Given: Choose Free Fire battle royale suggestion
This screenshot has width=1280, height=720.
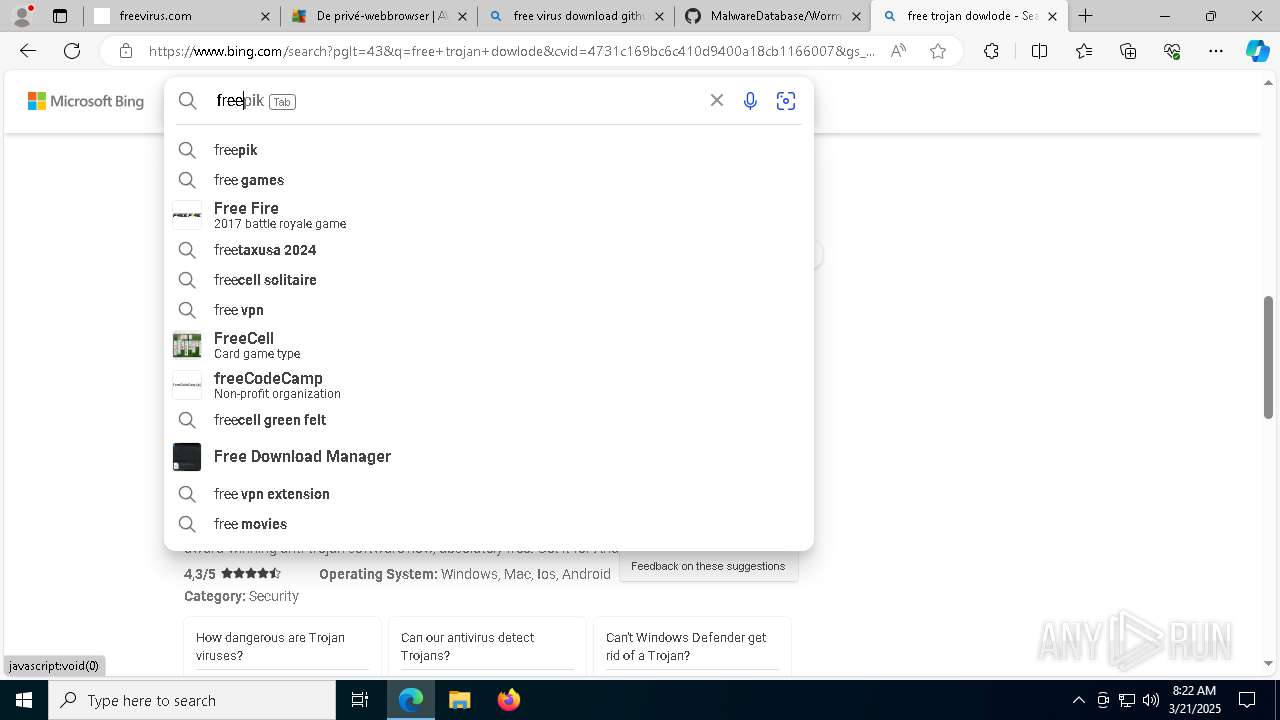Looking at the screenshot, I should coord(489,215).
